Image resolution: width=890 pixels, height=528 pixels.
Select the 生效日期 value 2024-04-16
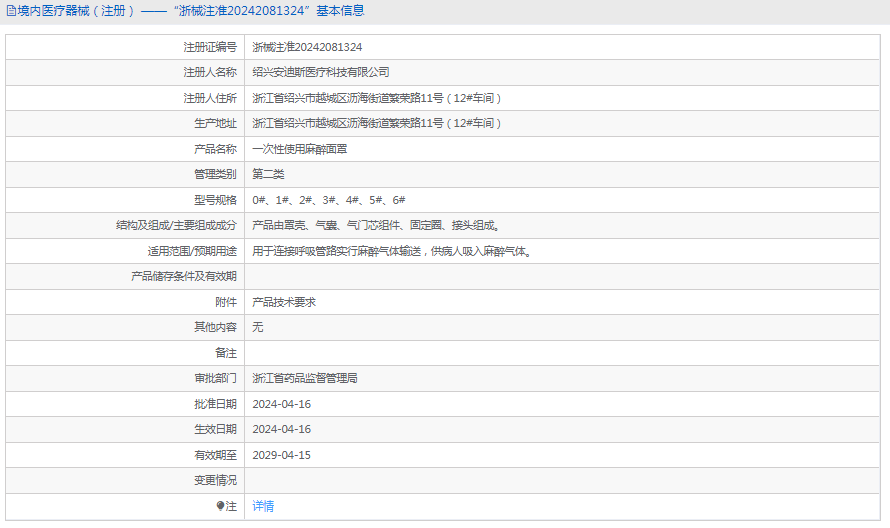click(x=282, y=429)
